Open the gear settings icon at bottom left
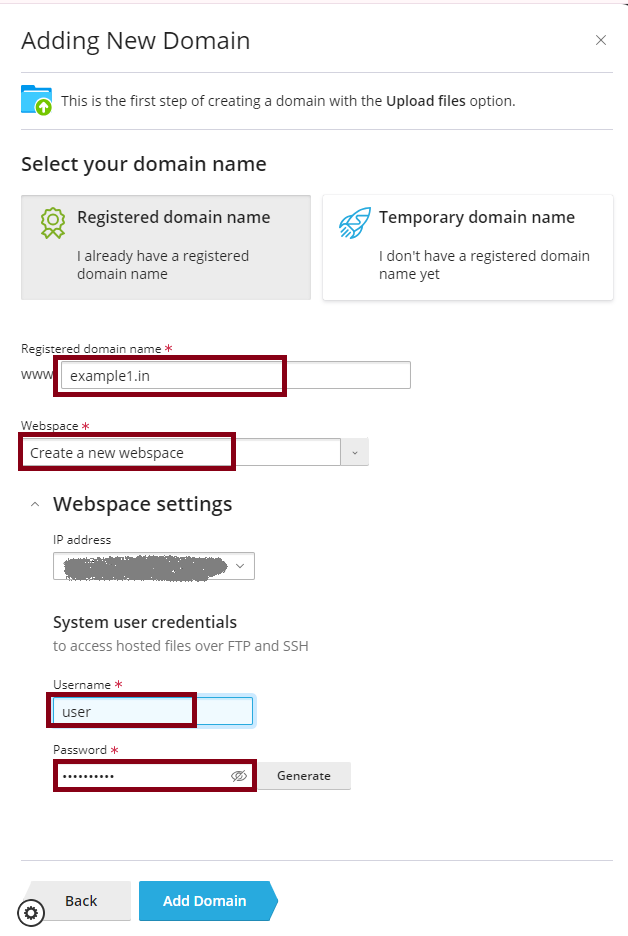Image resolution: width=628 pixels, height=936 pixels. (x=31, y=912)
